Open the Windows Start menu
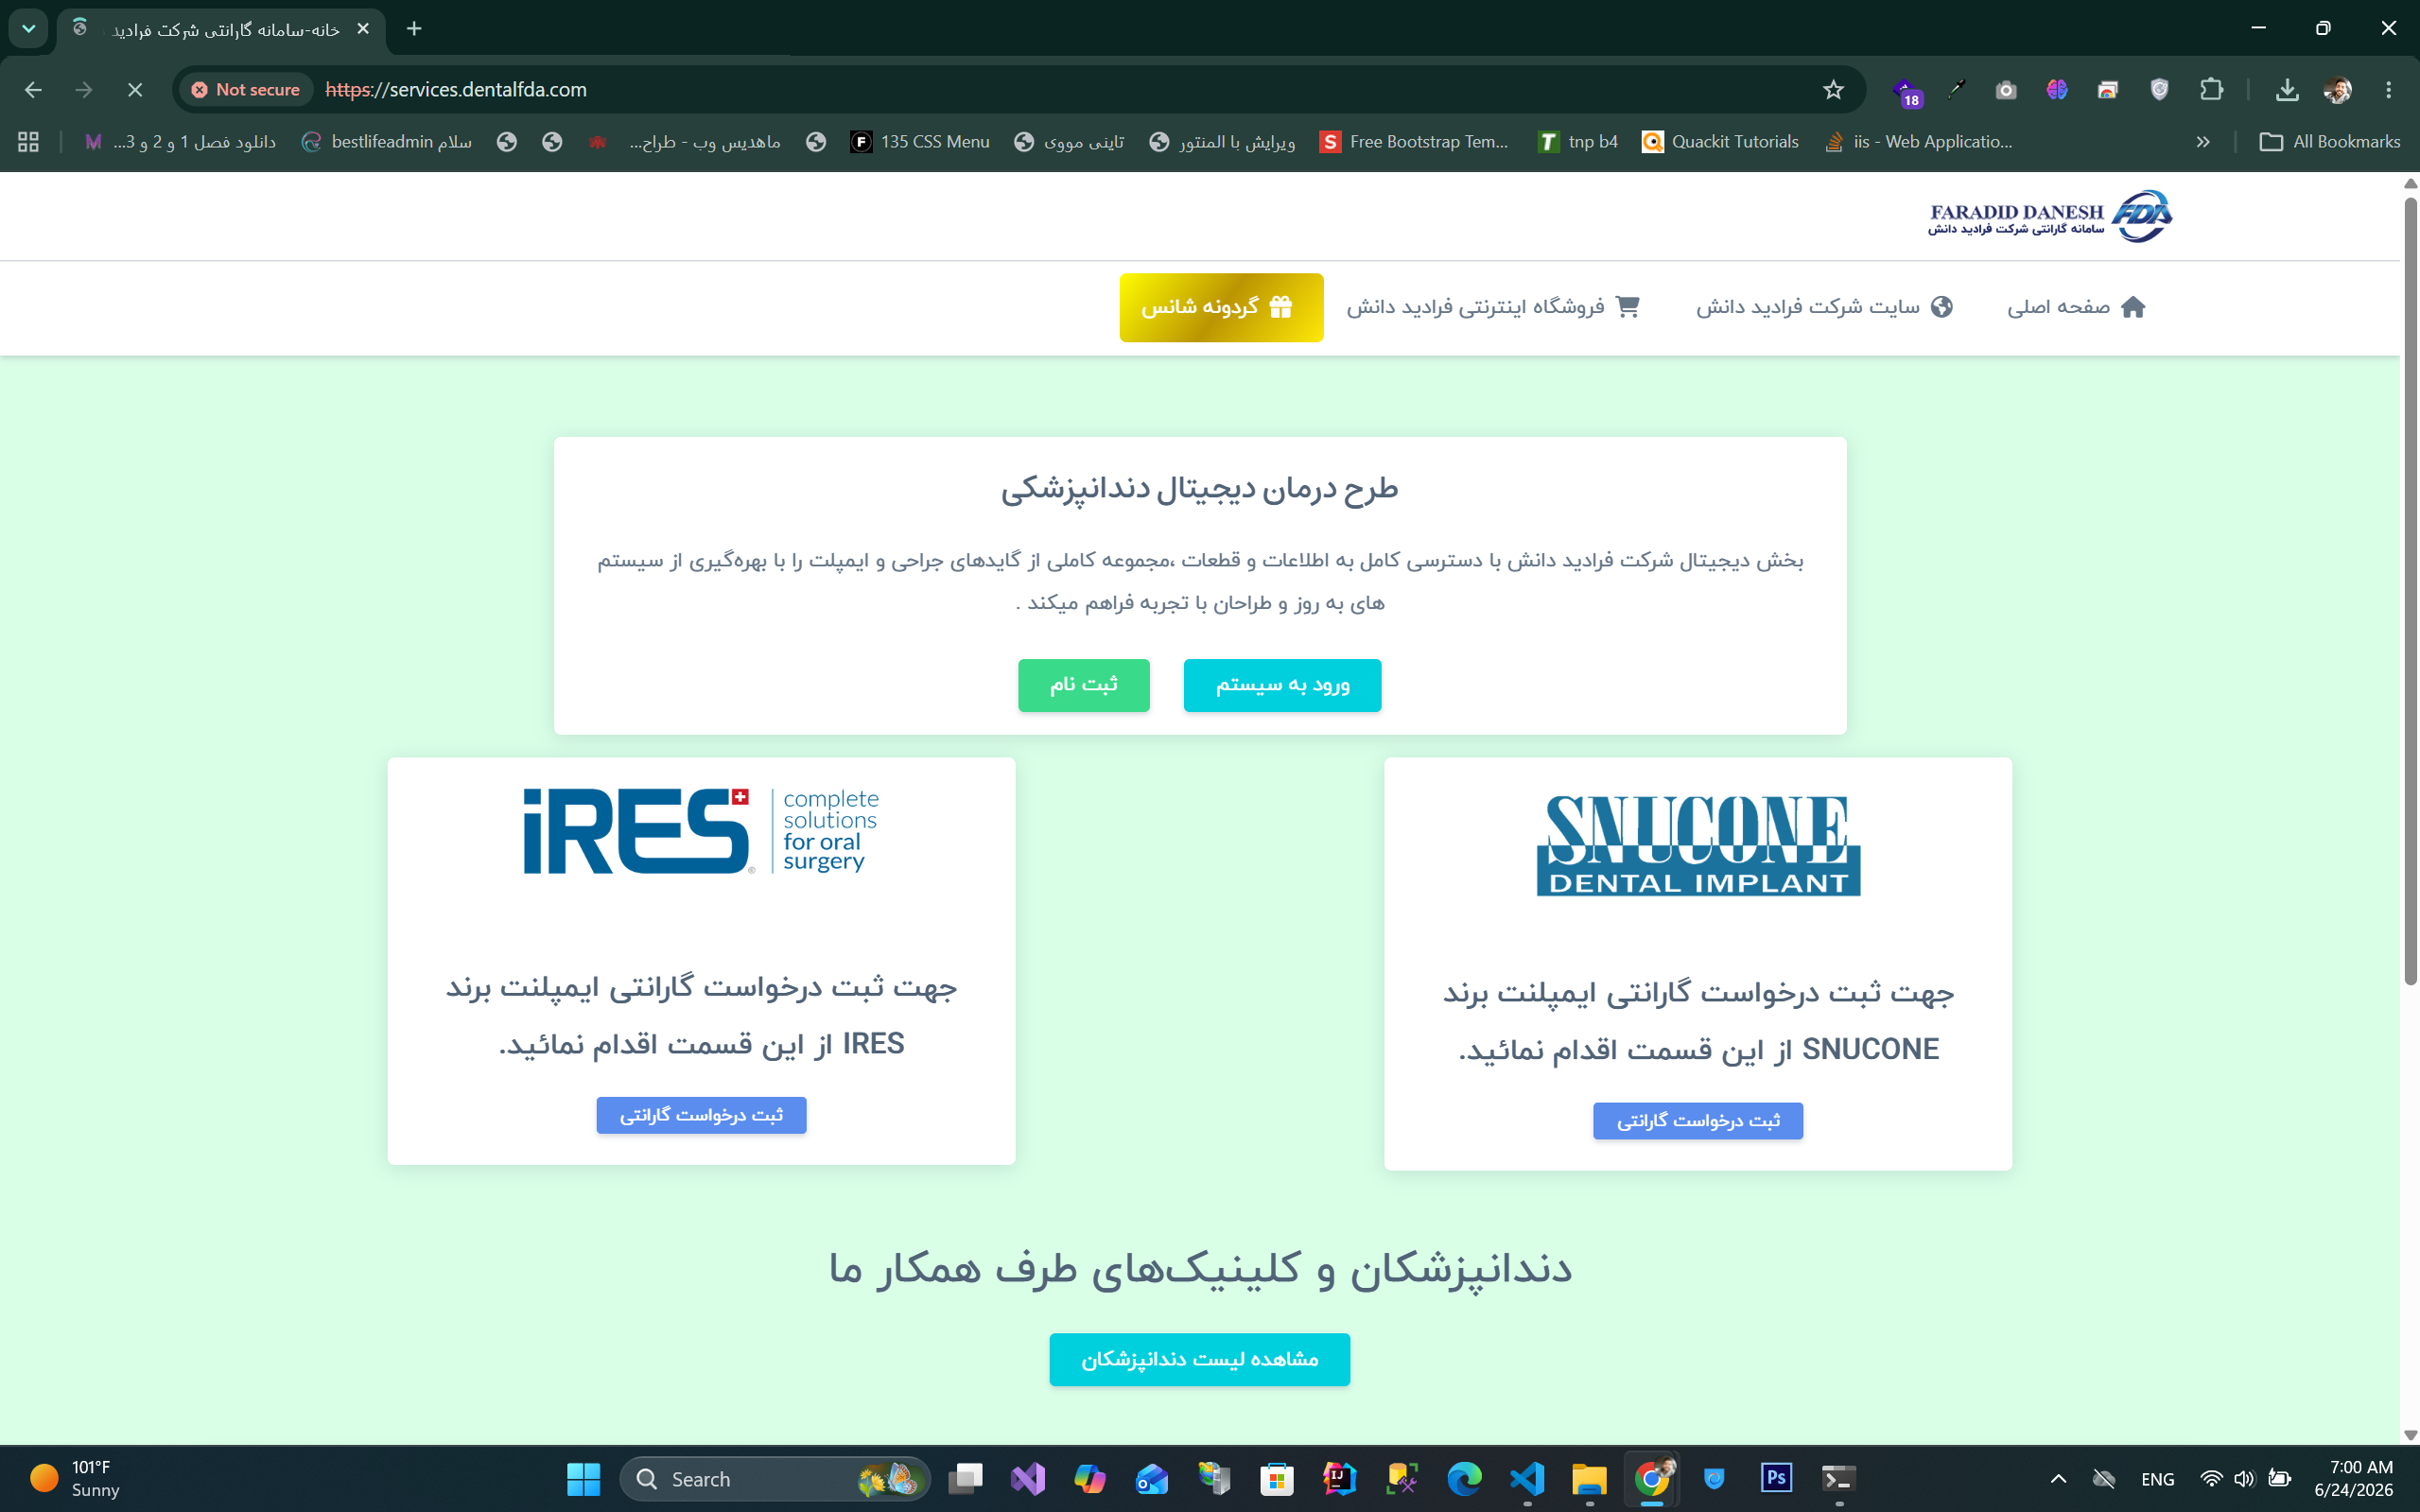Screen dimensions: 2420x1512 tap(583, 1479)
